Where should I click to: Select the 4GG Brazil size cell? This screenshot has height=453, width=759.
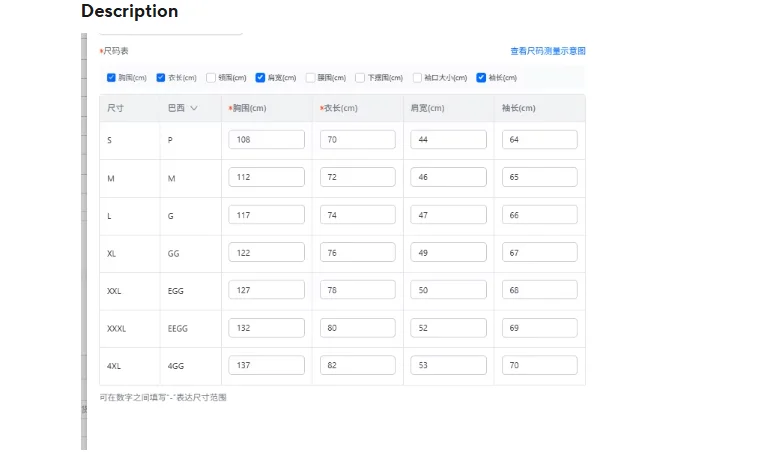click(176, 366)
